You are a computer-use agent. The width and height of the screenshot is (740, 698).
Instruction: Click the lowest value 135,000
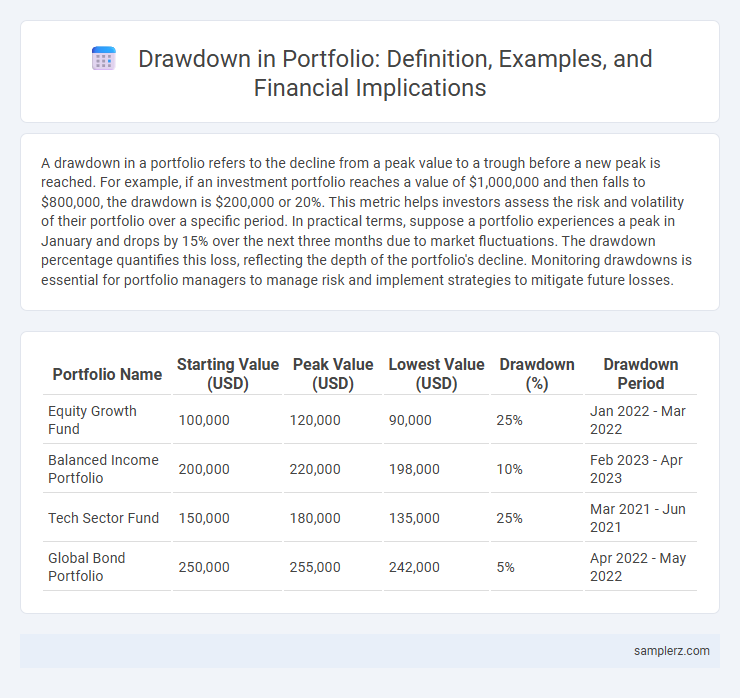click(x=414, y=518)
